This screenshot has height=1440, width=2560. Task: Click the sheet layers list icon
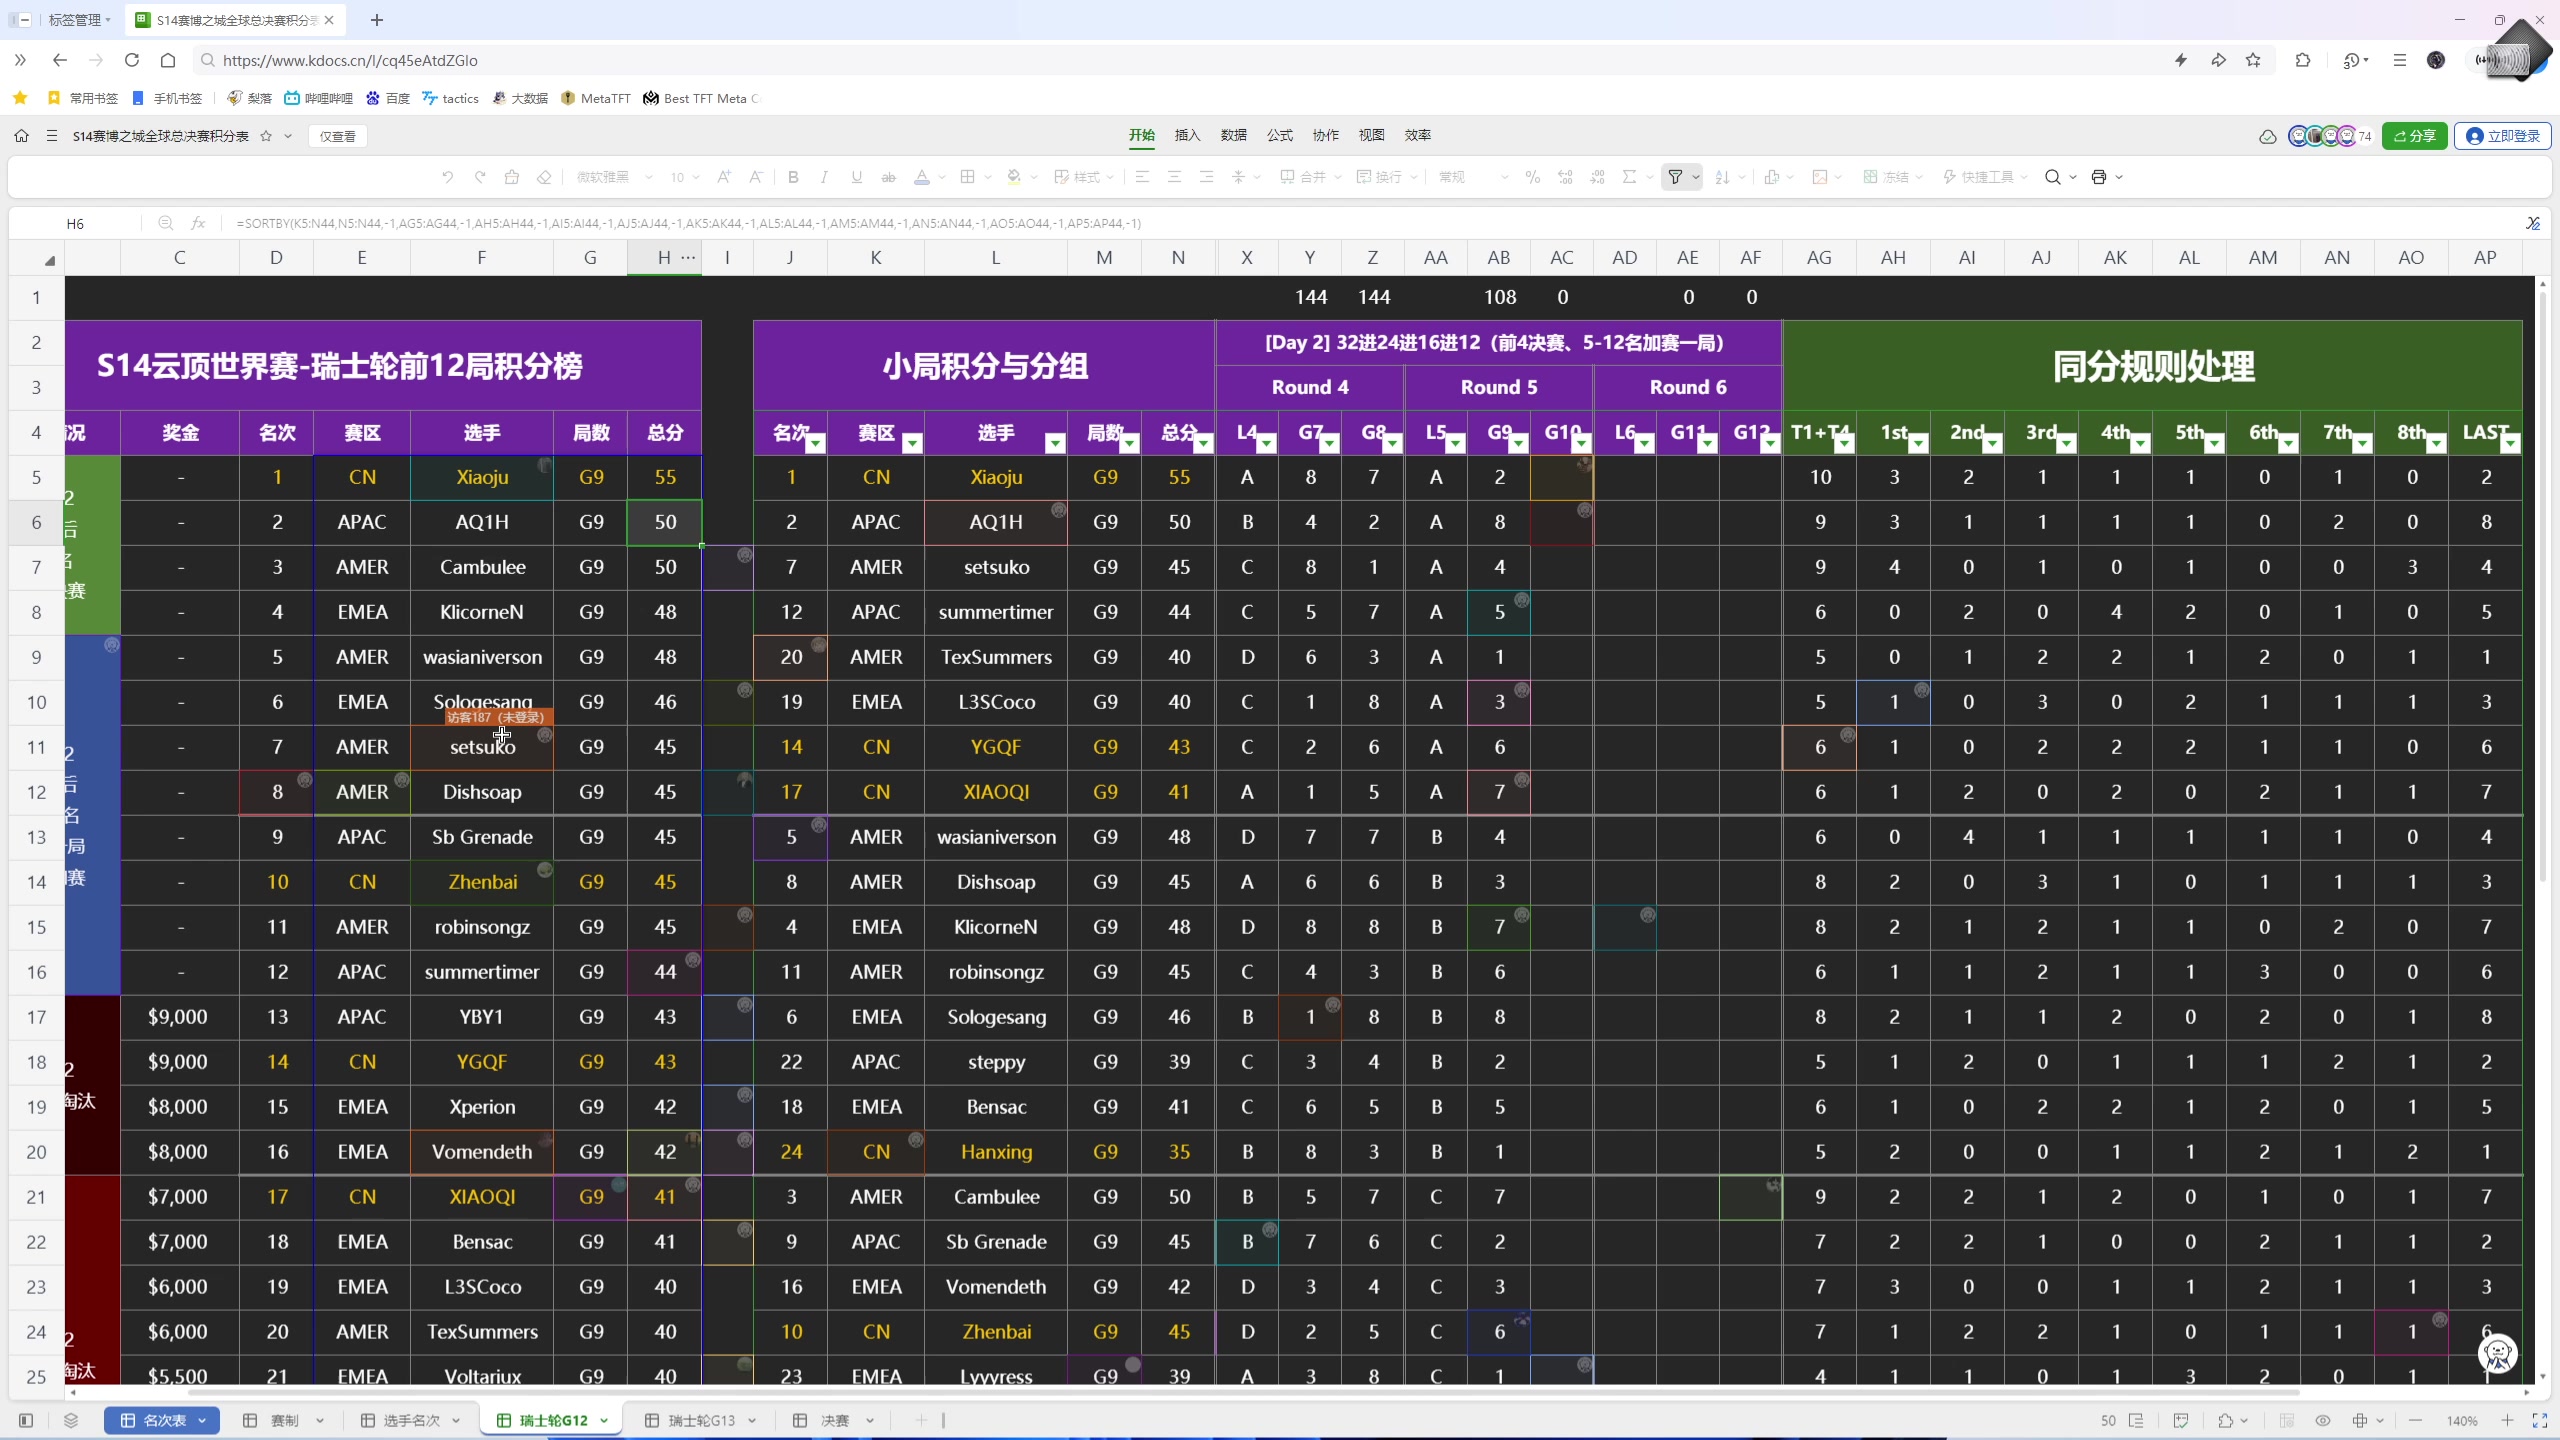pos(70,1420)
